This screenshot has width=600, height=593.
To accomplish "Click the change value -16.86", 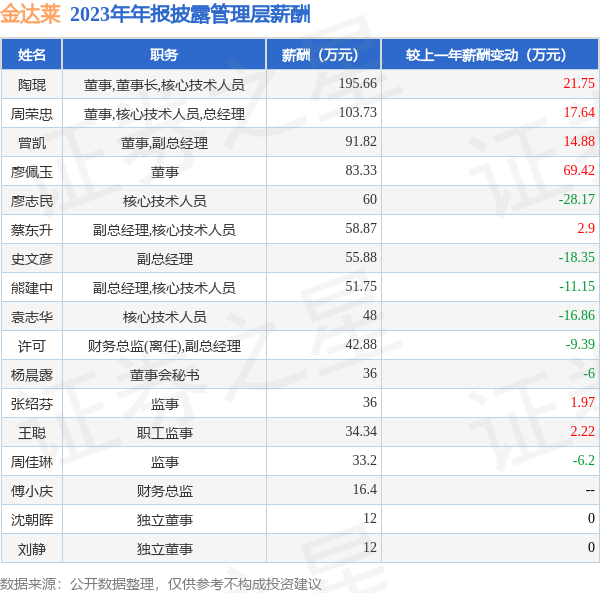I will click(577, 316).
